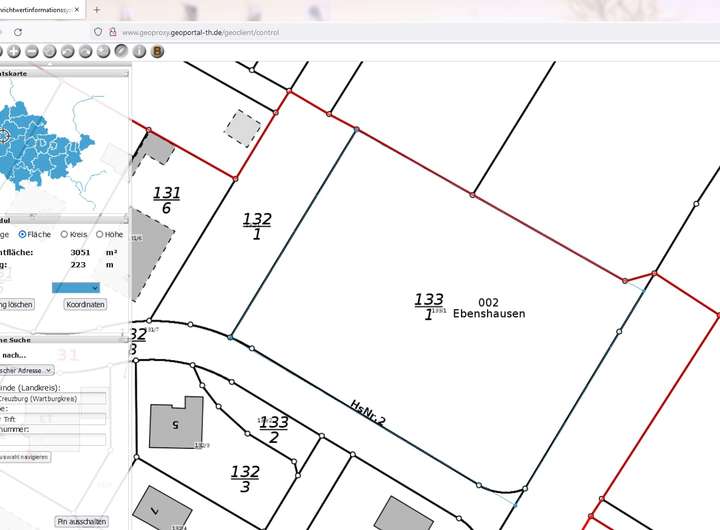Select the Fläche radio button
The height and width of the screenshot is (530, 720).
tap(23, 234)
